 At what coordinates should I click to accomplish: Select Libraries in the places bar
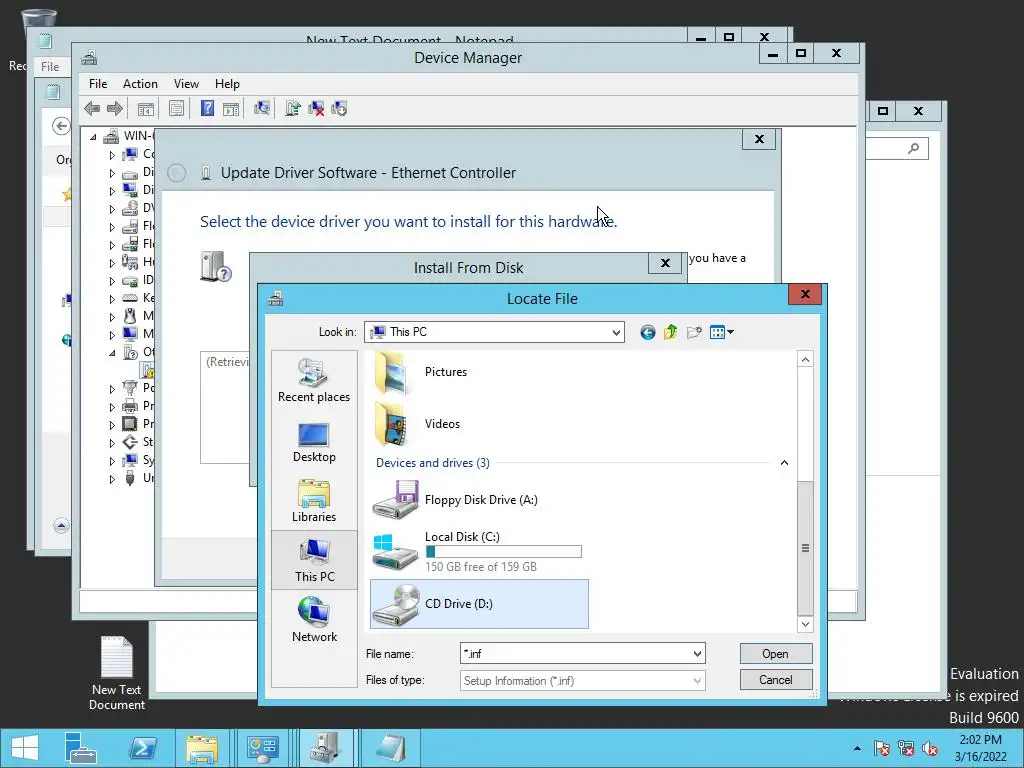pos(314,502)
